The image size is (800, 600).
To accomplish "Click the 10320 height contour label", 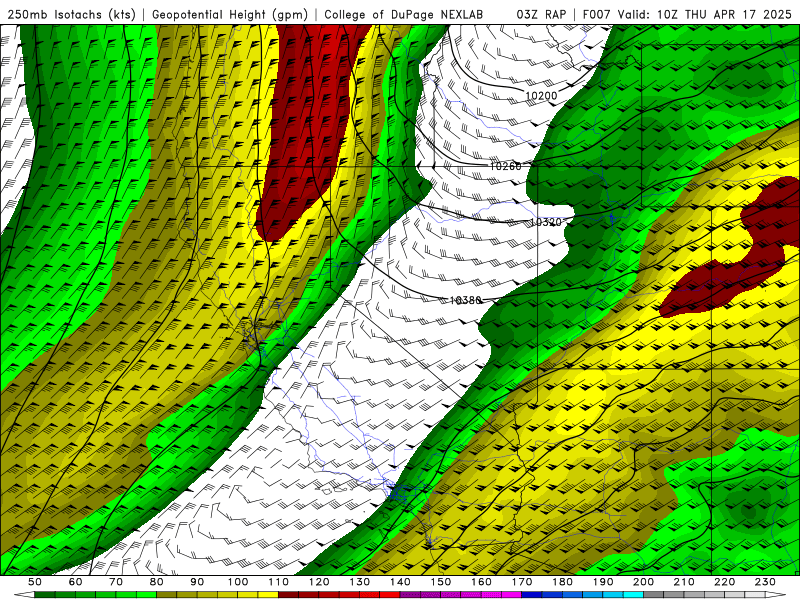I will click(x=545, y=222).
